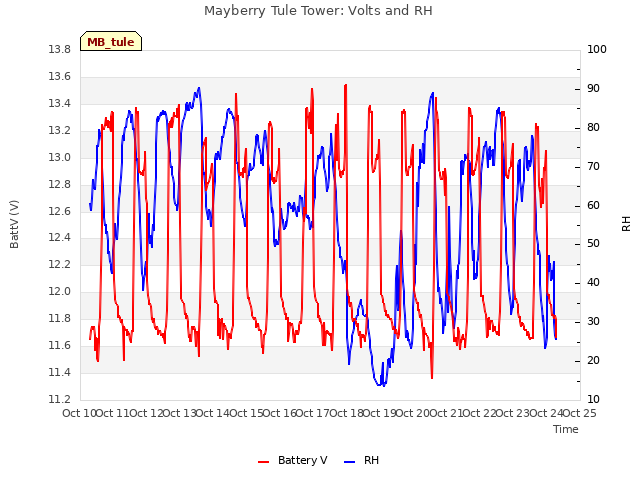Click the Time axis label
The height and width of the screenshot is (480, 640).
(566, 429)
